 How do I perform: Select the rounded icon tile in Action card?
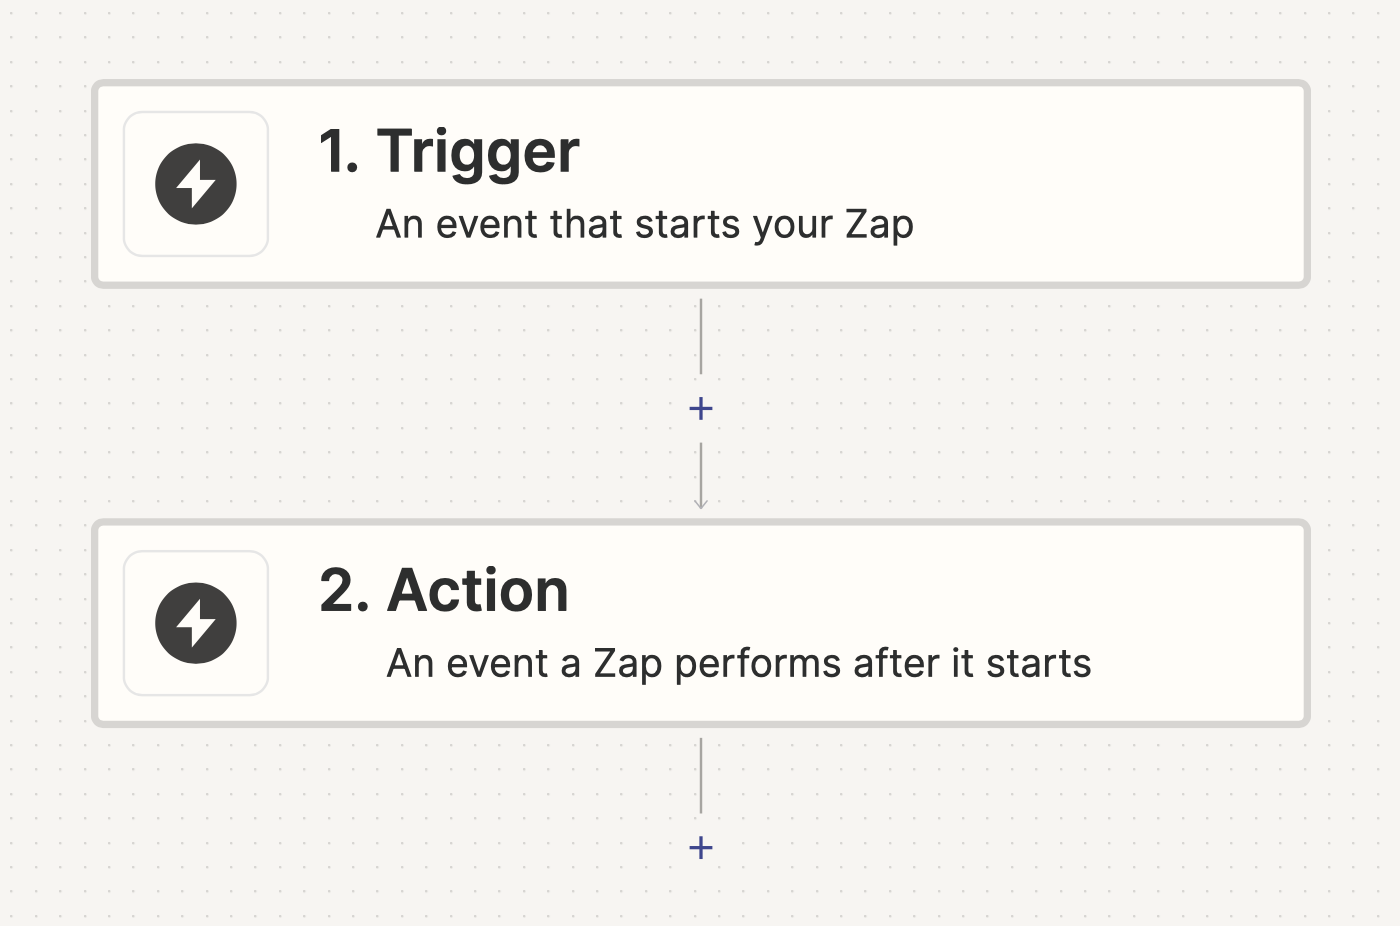pos(196,623)
